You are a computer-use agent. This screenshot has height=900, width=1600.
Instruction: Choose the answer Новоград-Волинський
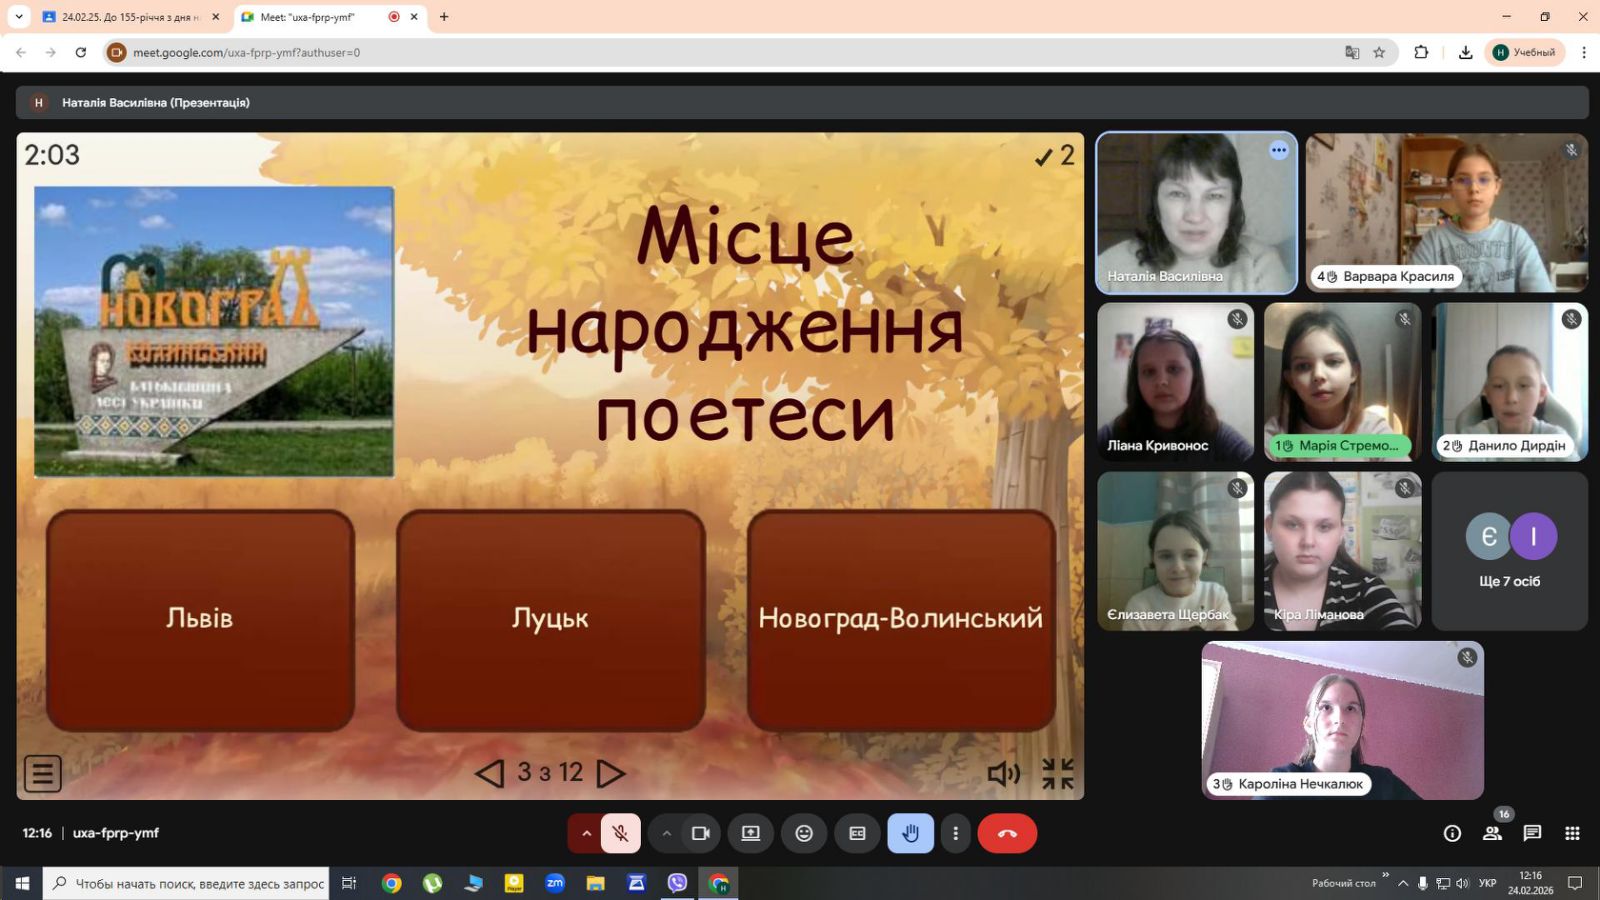901,619
